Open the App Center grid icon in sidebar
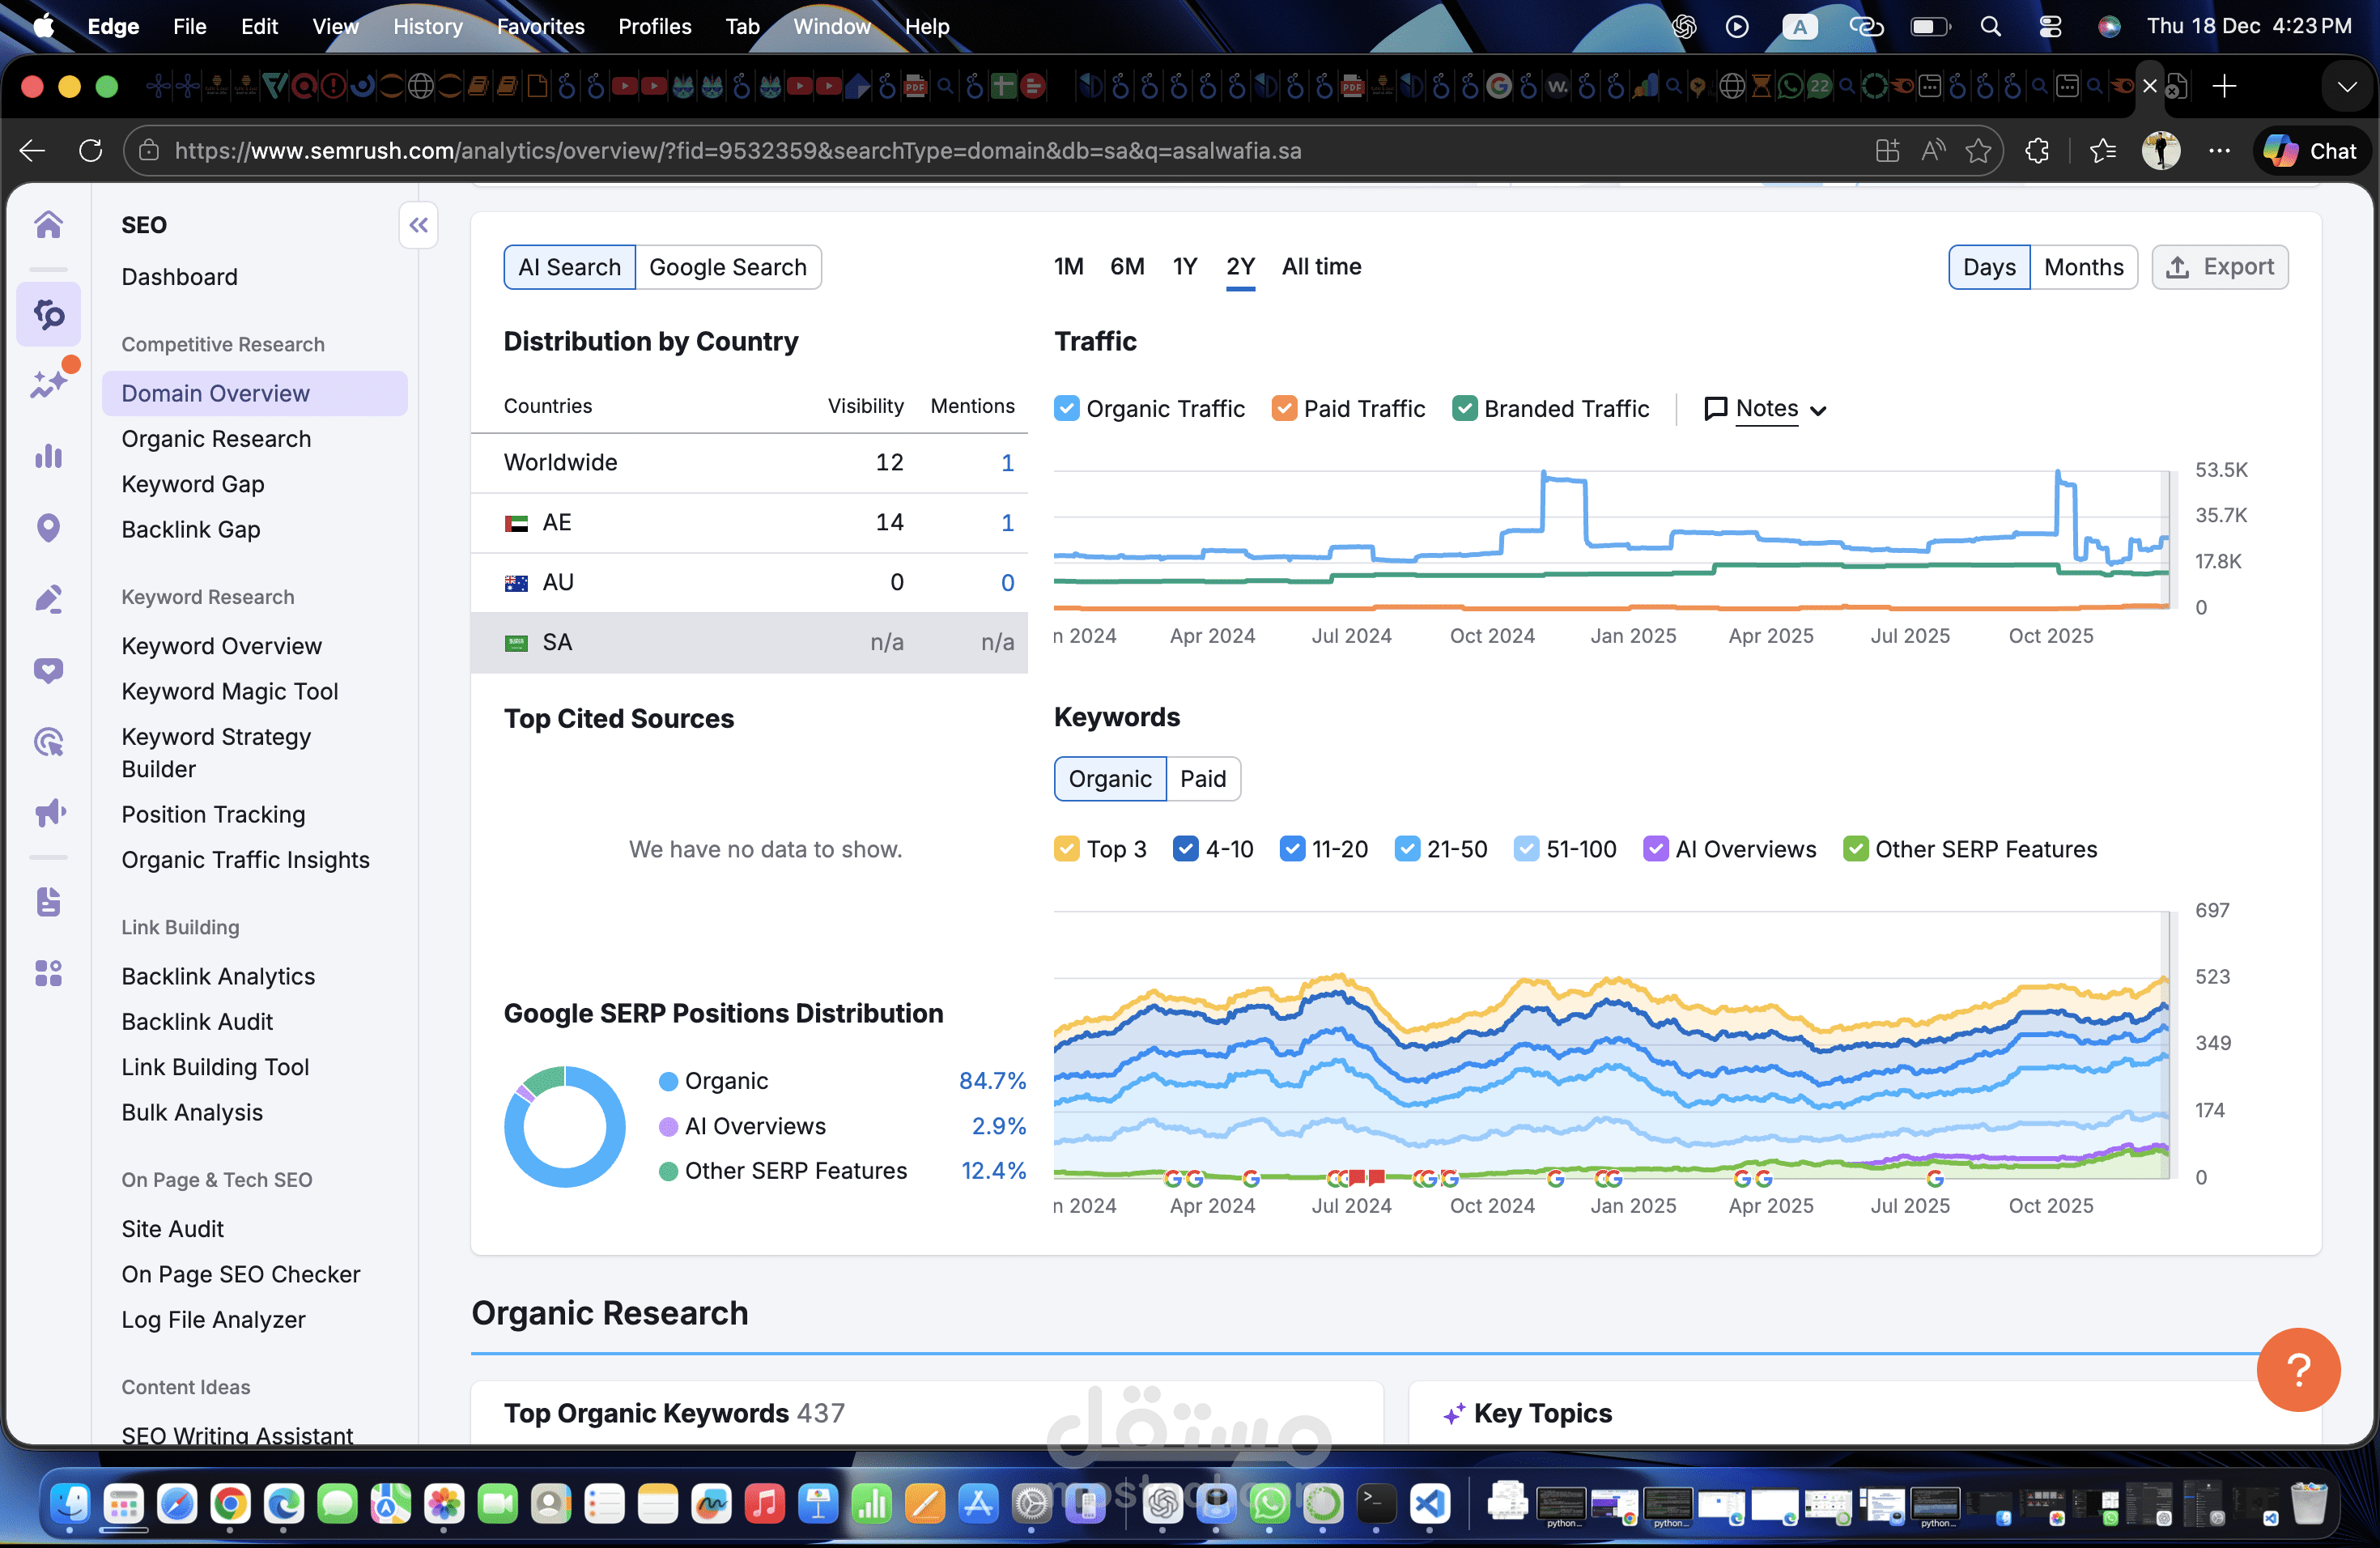Image resolution: width=2380 pixels, height=1548 pixels. point(48,972)
